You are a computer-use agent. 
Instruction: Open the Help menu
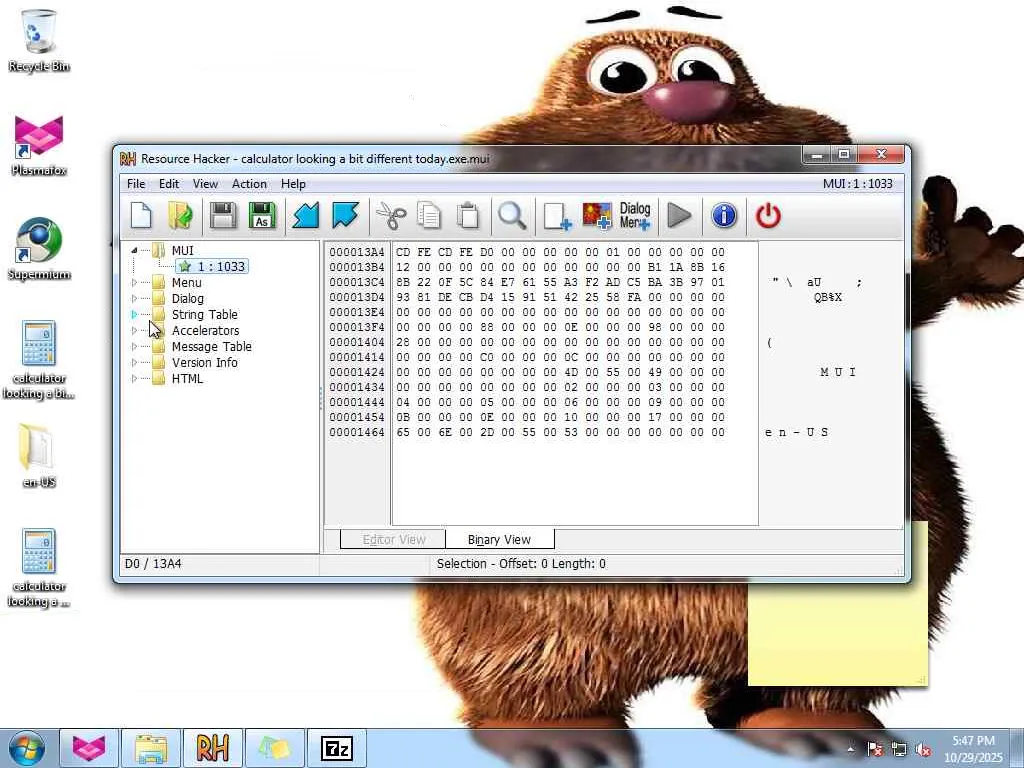[x=293, y=184]
